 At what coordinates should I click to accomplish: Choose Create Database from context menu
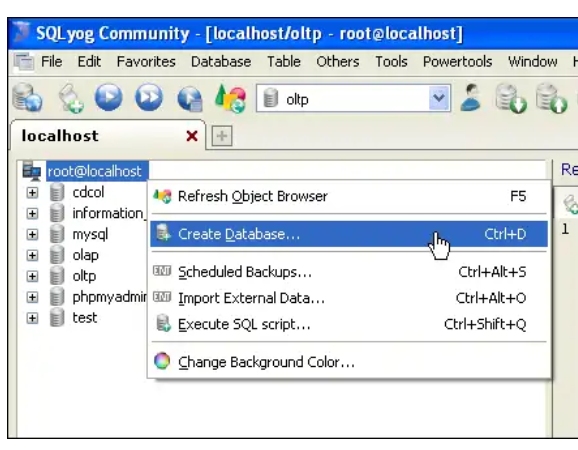(x=349, y=234)
